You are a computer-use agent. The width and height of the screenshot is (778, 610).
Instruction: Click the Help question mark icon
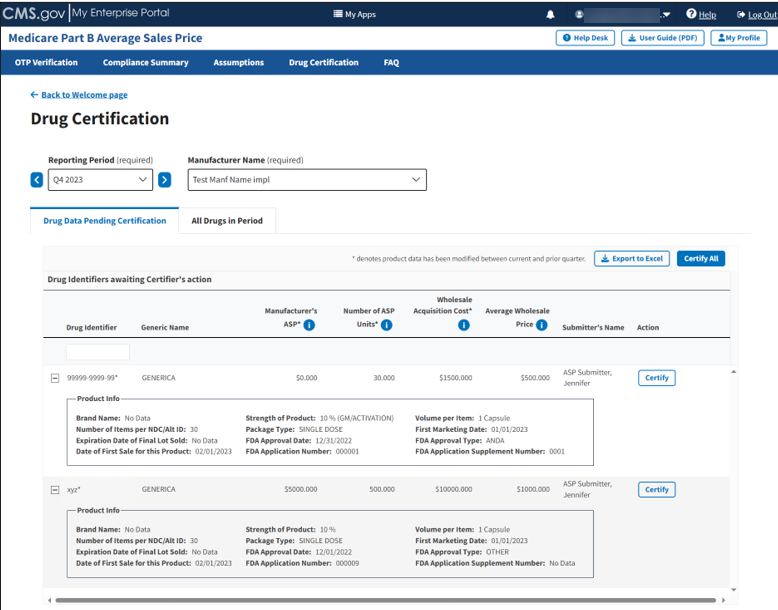click(691, 14)
